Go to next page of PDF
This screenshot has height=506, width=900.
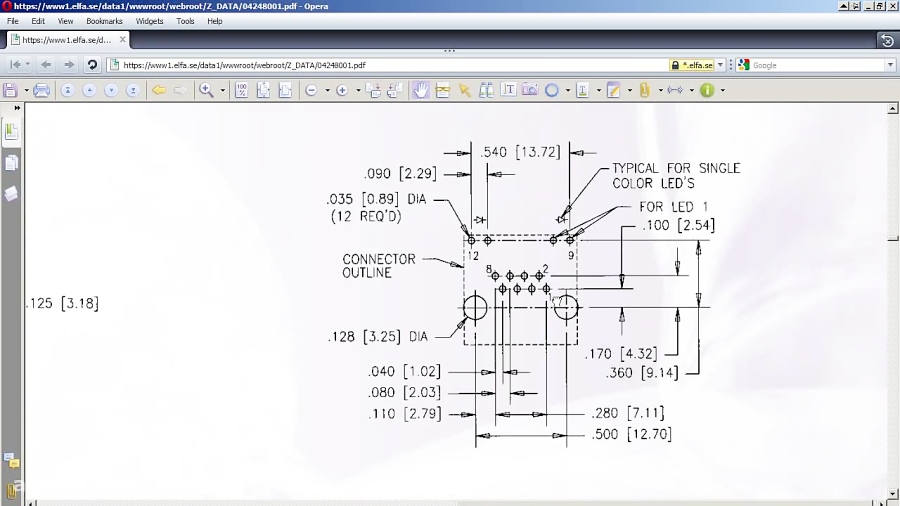111,91
